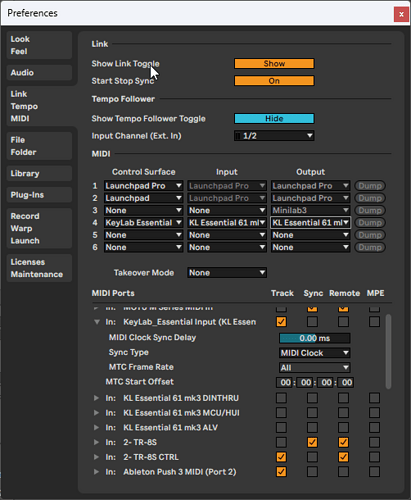Click Dump button for row 1
Image resolution: width=411 pixels, height=500 pixels.
pyautogui.click(x=370, y=186)
